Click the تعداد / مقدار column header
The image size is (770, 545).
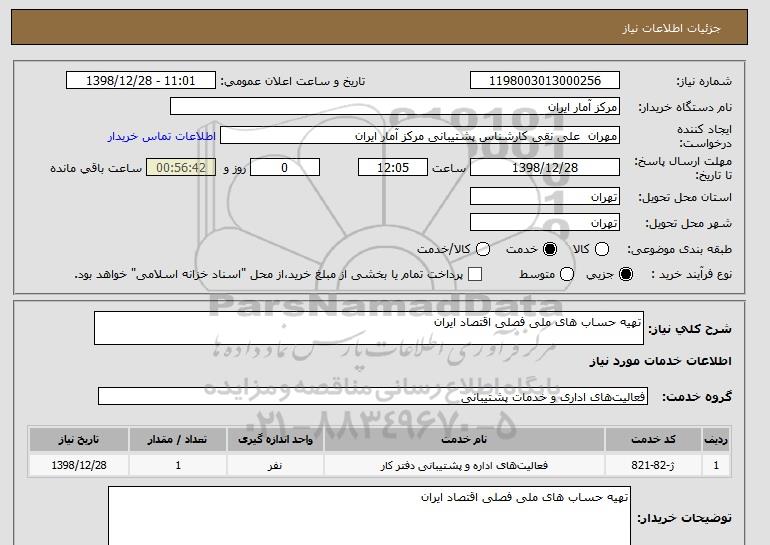coord(178,439)
